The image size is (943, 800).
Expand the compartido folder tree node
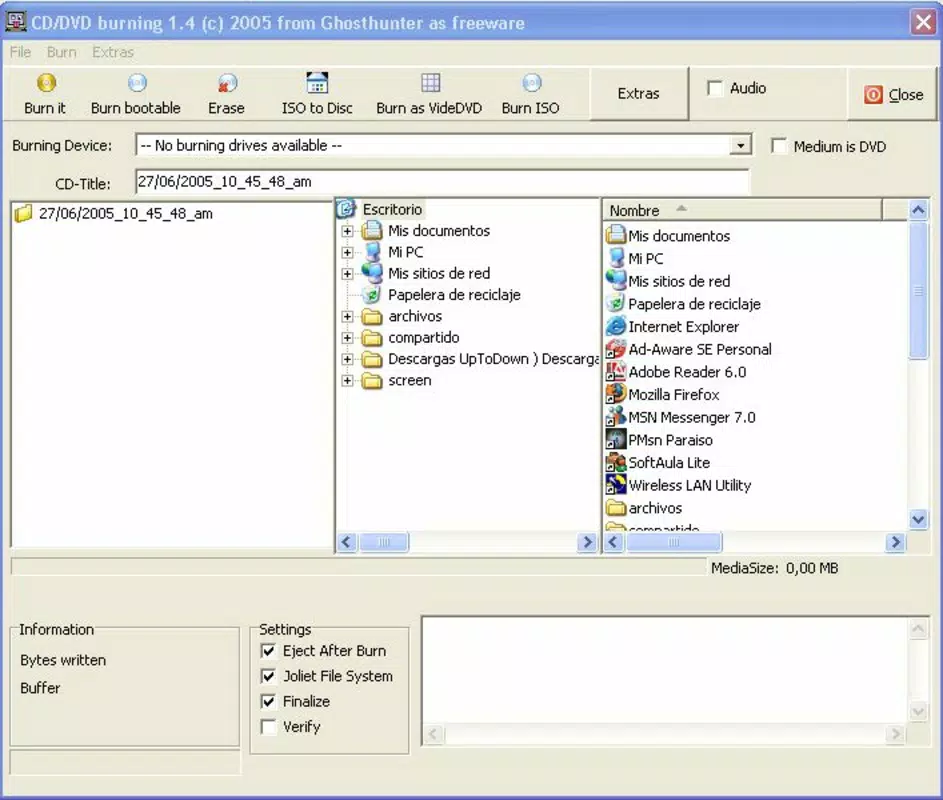(347, 337)
